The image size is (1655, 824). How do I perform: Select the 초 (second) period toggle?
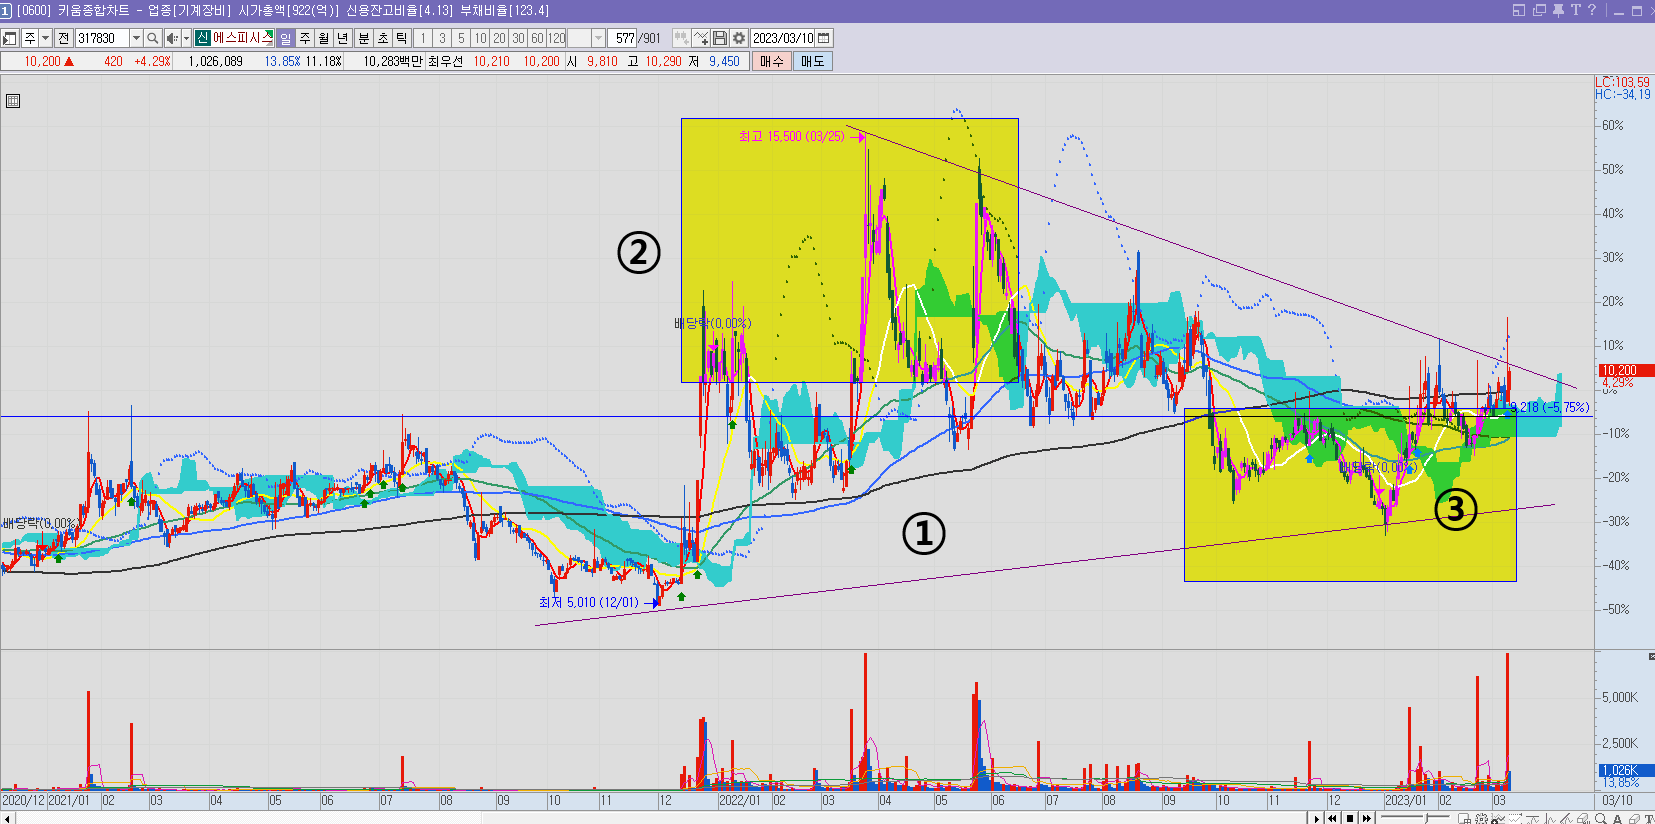pyautogui.click(x=383, y=38)
